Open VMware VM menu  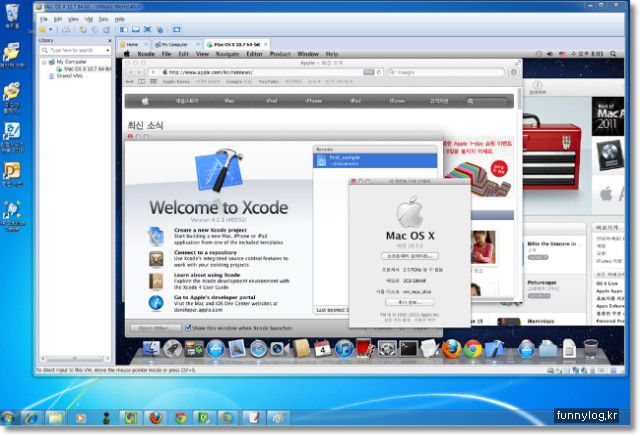pyautogui.click(x=89, y=19)
